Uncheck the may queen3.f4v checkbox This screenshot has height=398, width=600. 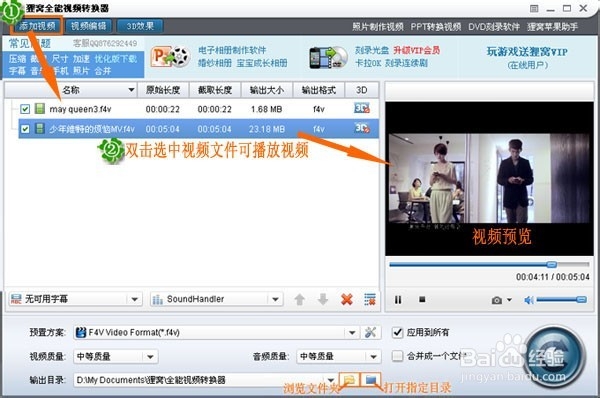click(x=25, y=109)
